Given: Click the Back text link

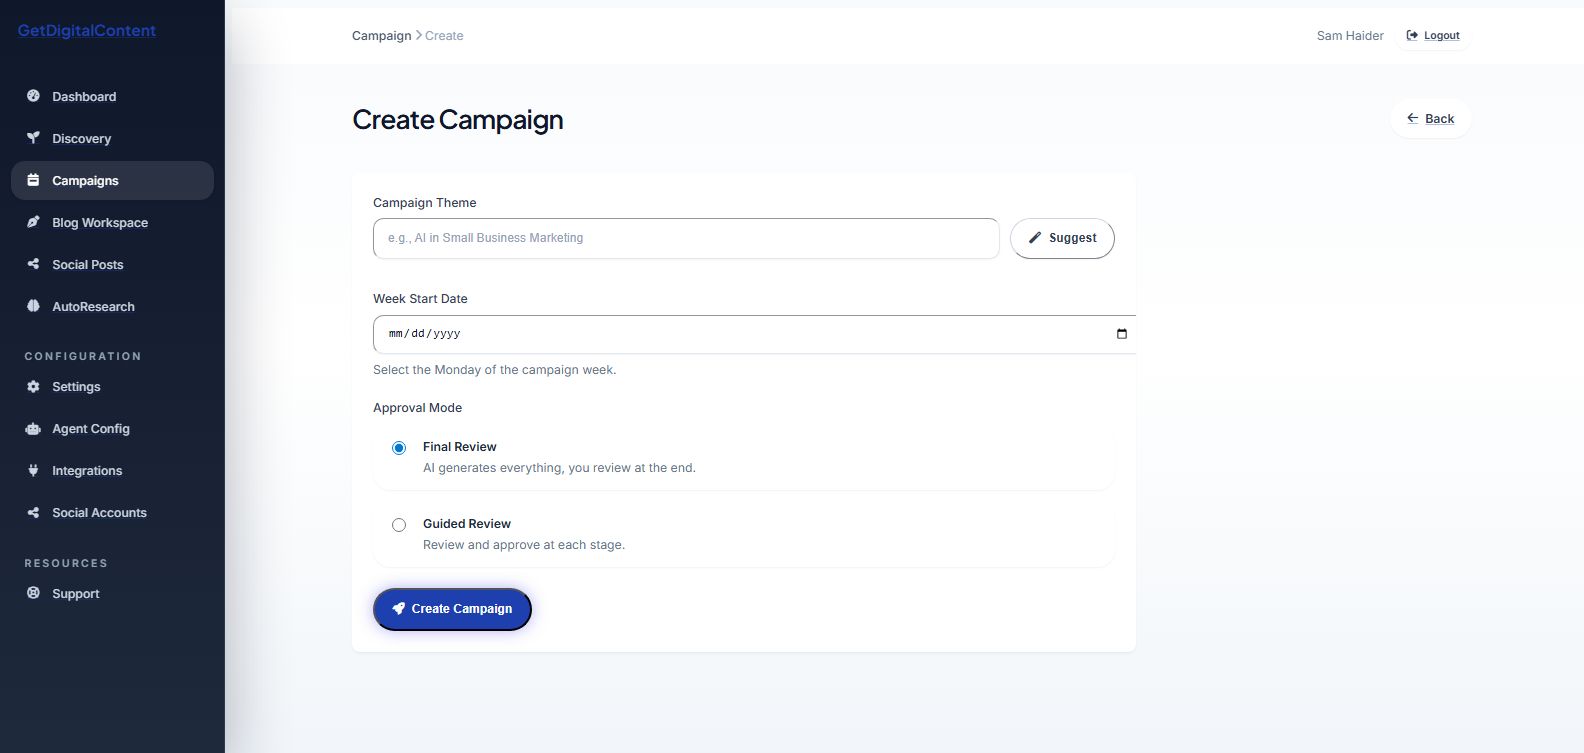Looking at the screenshot, I should 1439,118.
